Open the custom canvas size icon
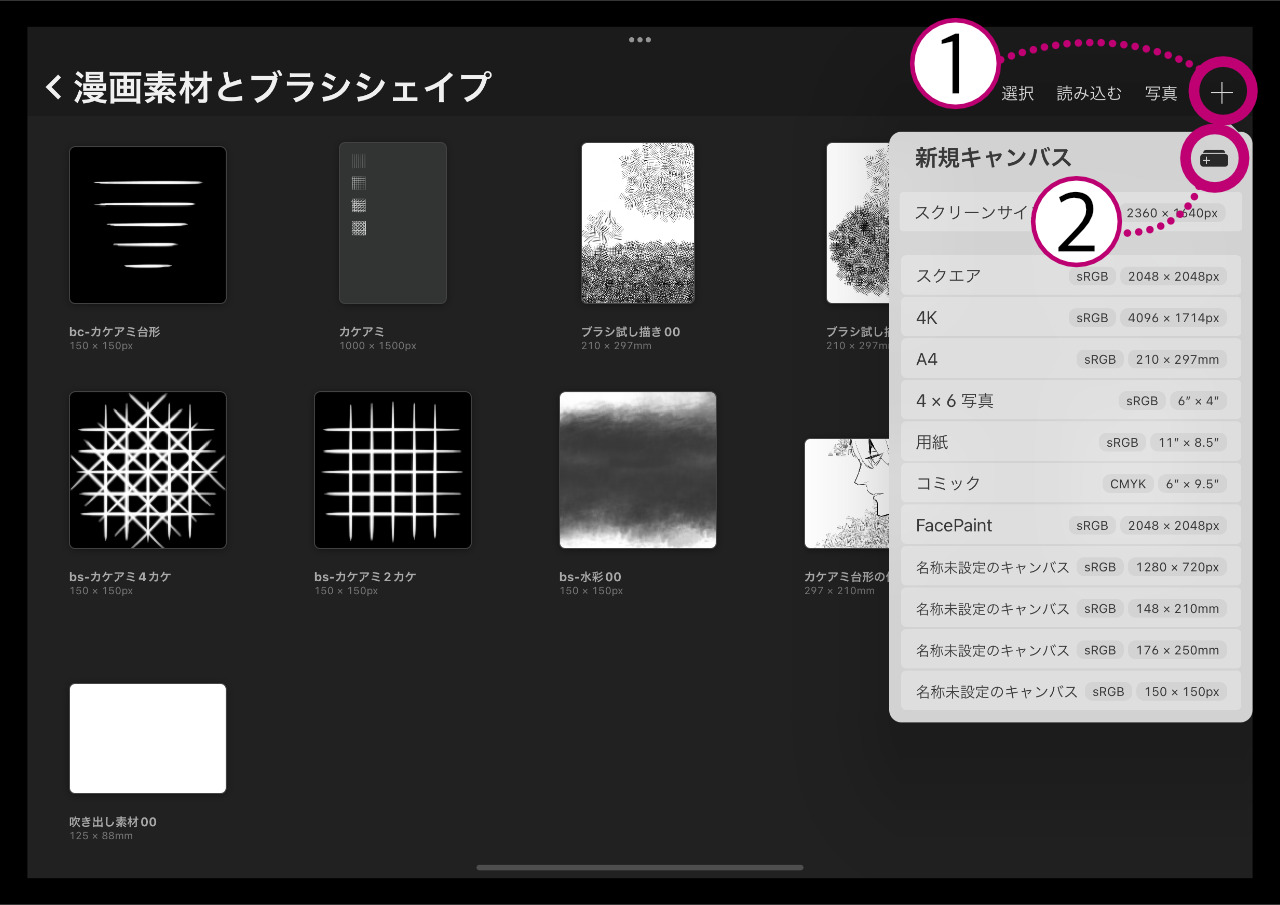Screen dimensions: 1280x905 click(1213, 159)
